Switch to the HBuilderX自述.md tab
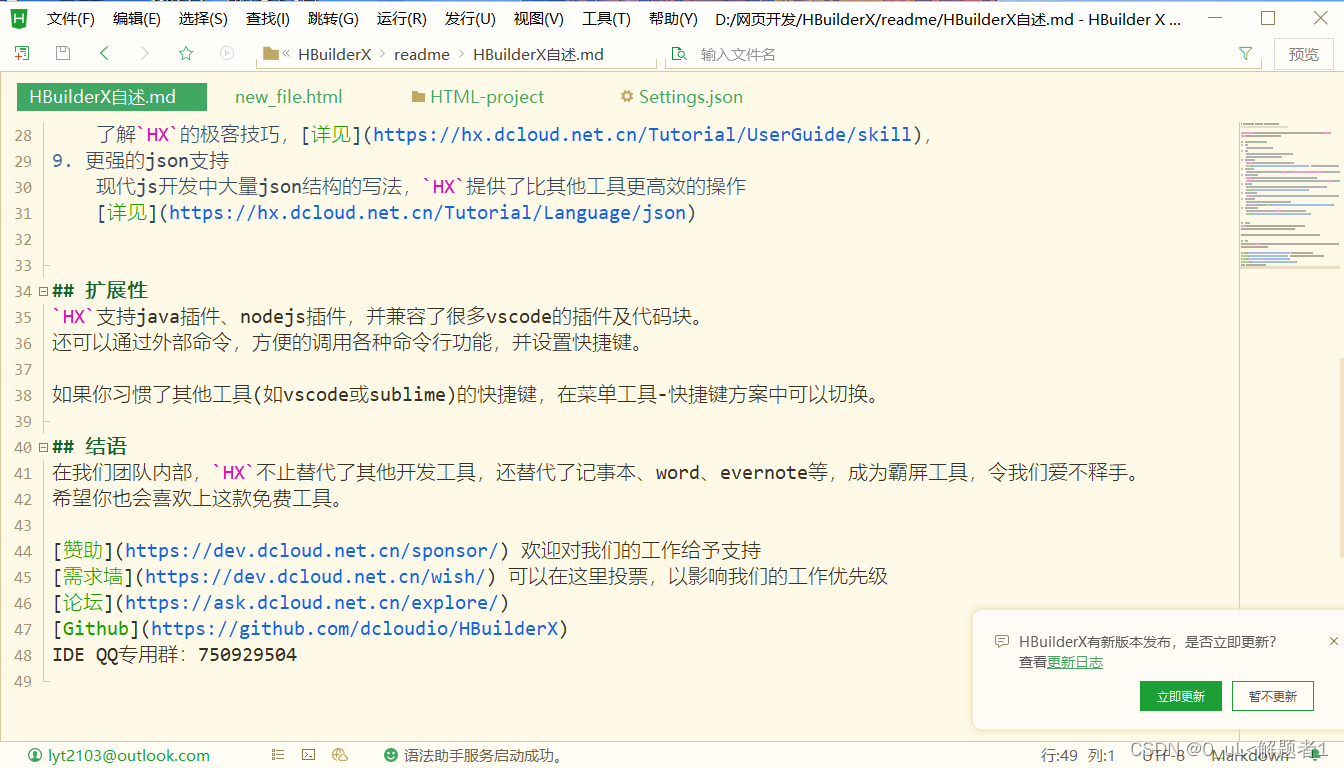Viewport: 1344px width, 768px height. coord(111,97)
